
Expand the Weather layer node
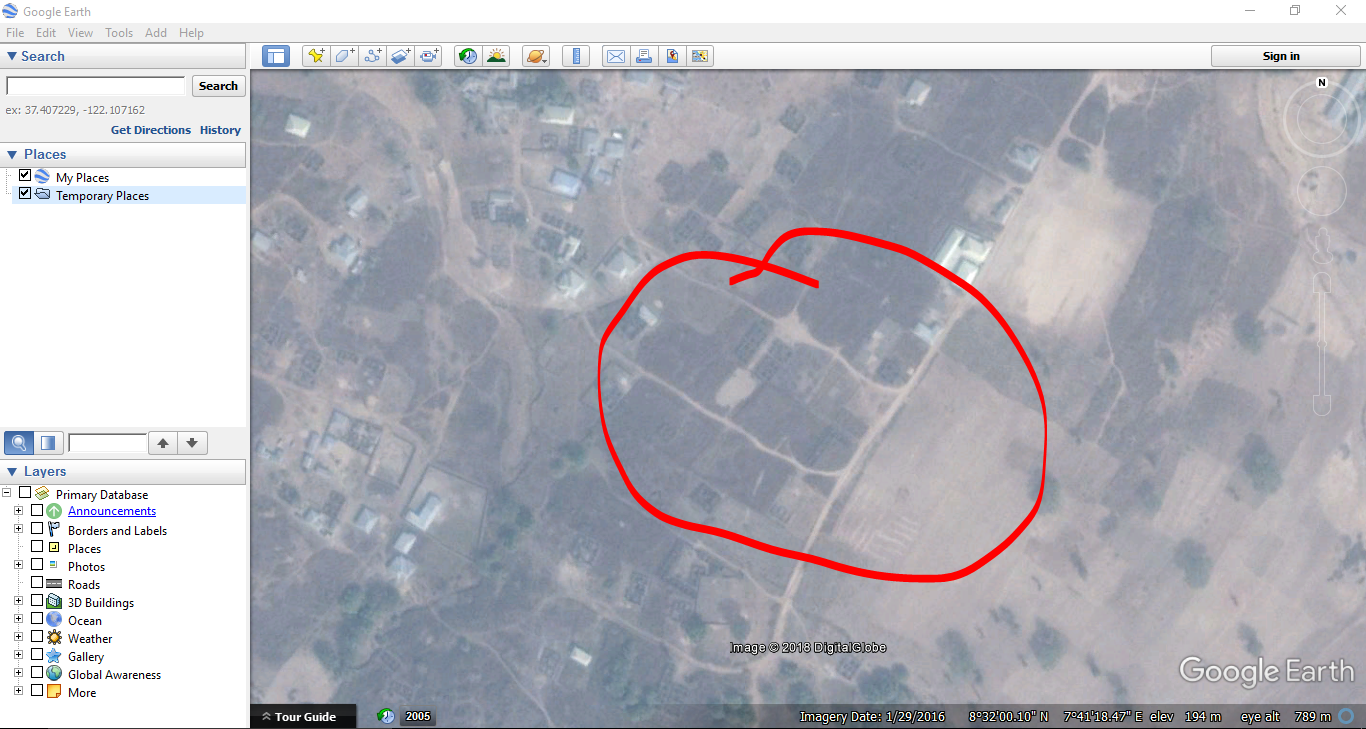(17, 636)
